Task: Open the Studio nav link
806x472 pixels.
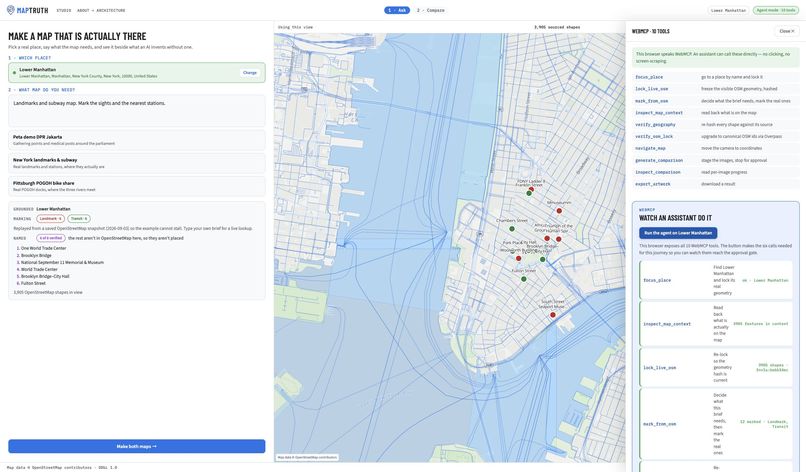Action: (x=64, y=10)
